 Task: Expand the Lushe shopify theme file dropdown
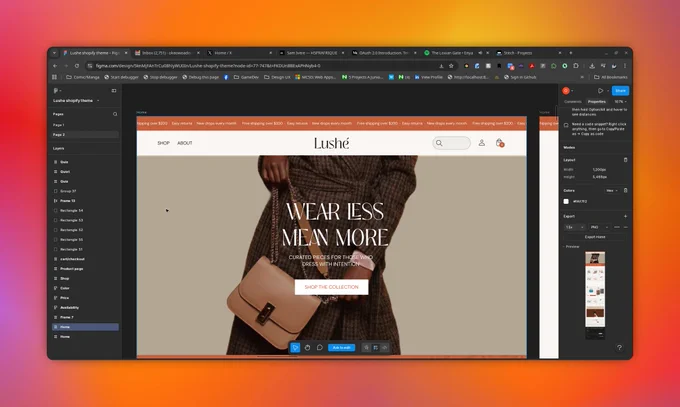(x=98, y=101)
